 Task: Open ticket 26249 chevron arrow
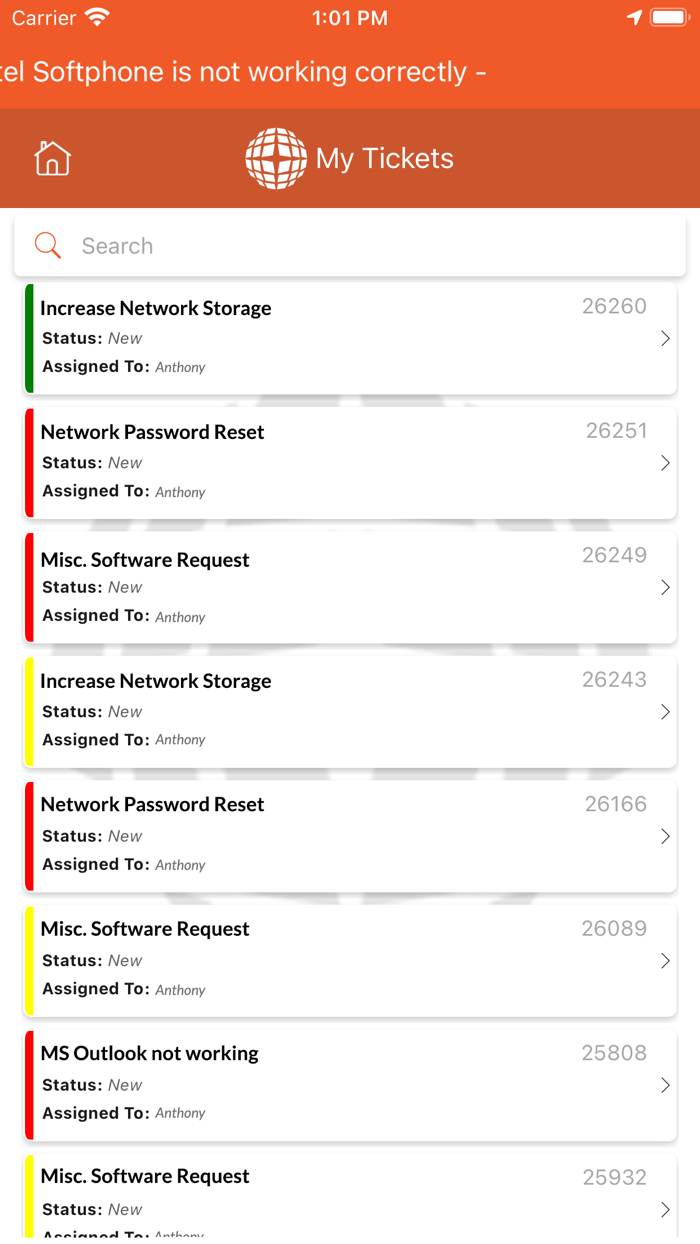pos(665,588)
